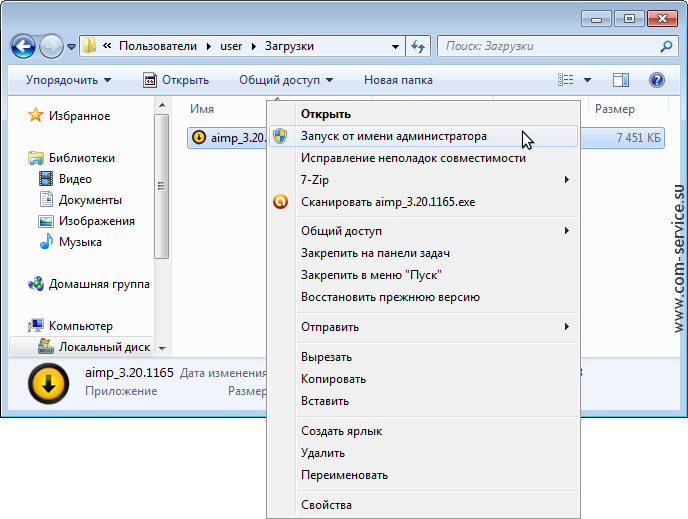The height and width of the screenshot is (519, 688).
Task: Click the breadcrumb overflow chevron «
Action: coord(107,46)
